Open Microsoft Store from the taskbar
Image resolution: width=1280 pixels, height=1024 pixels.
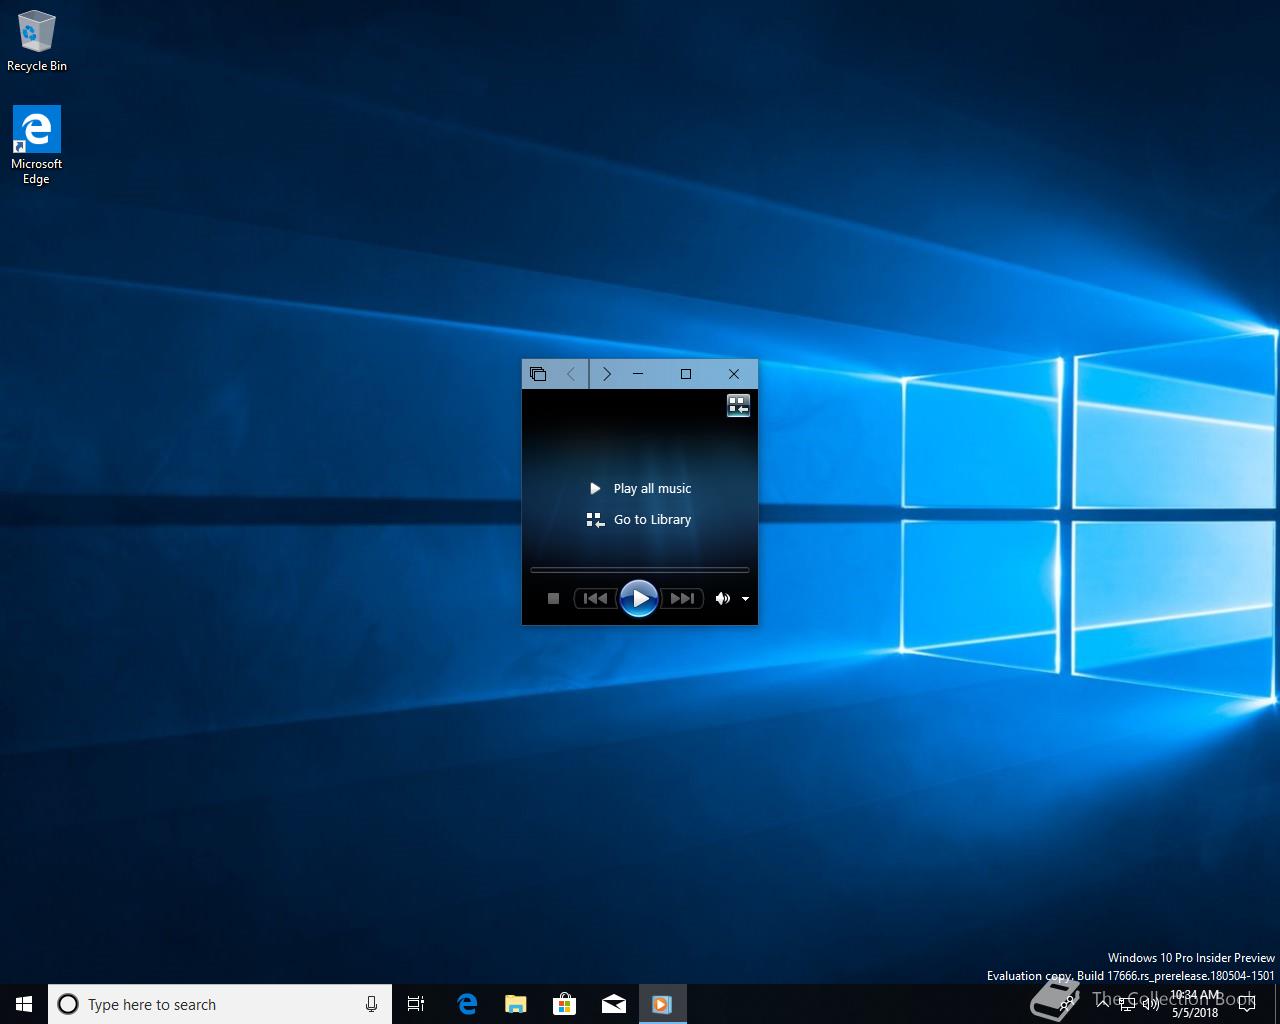pyautogui.click(x=564, y=1004)
